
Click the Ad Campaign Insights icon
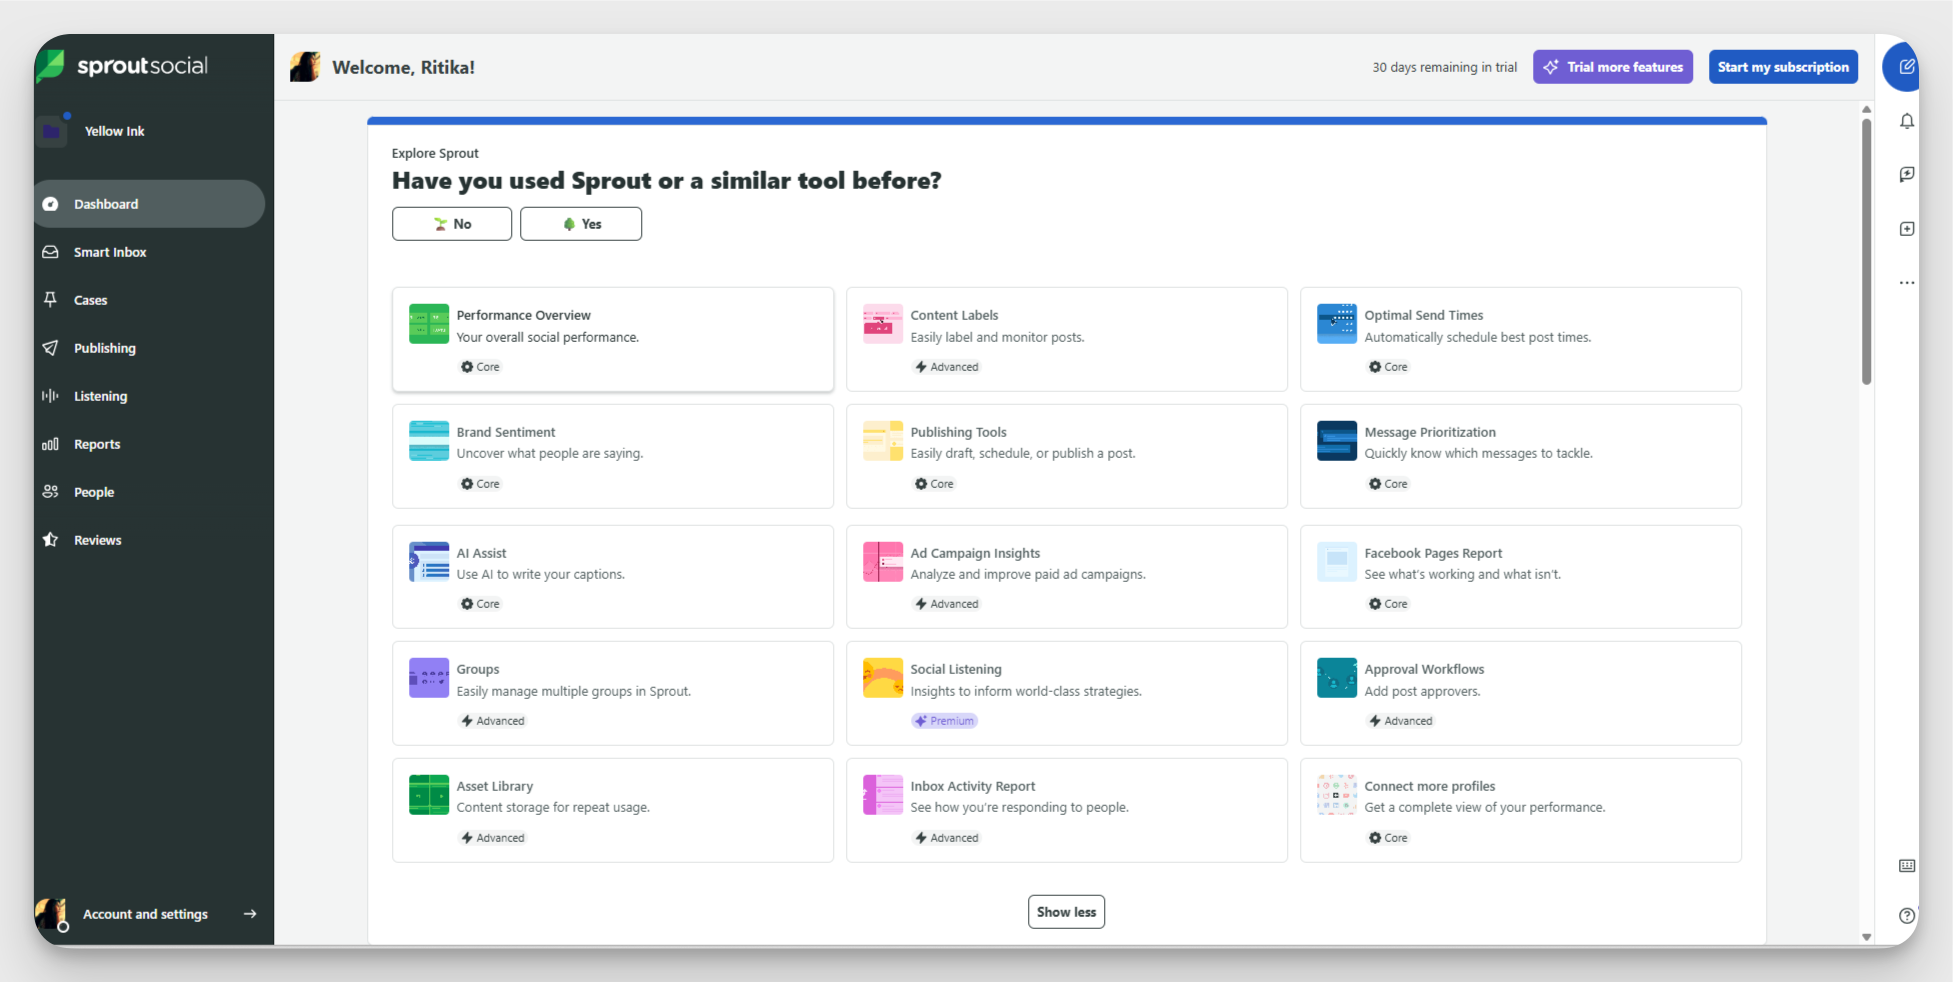tap(883, 562)
